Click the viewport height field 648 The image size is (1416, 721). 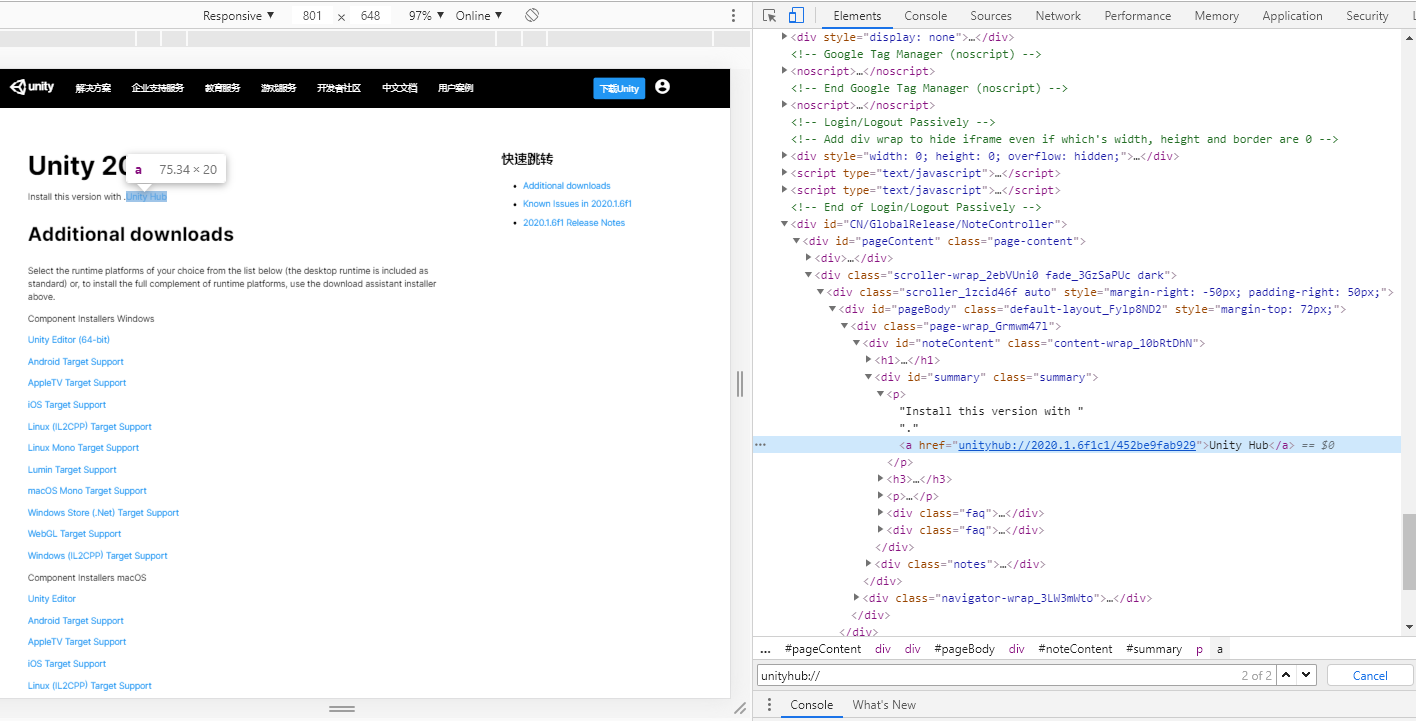(x=370, y=16)
